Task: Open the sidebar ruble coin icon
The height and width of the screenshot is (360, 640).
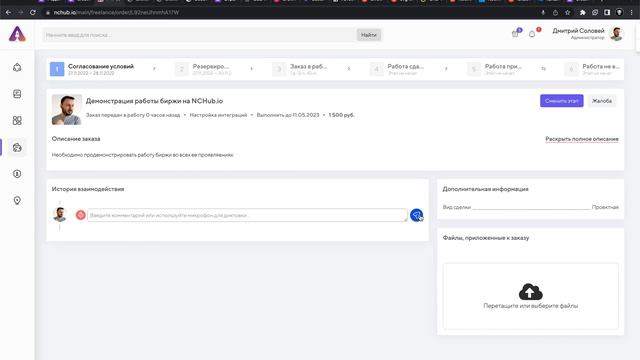Action: 17,174
